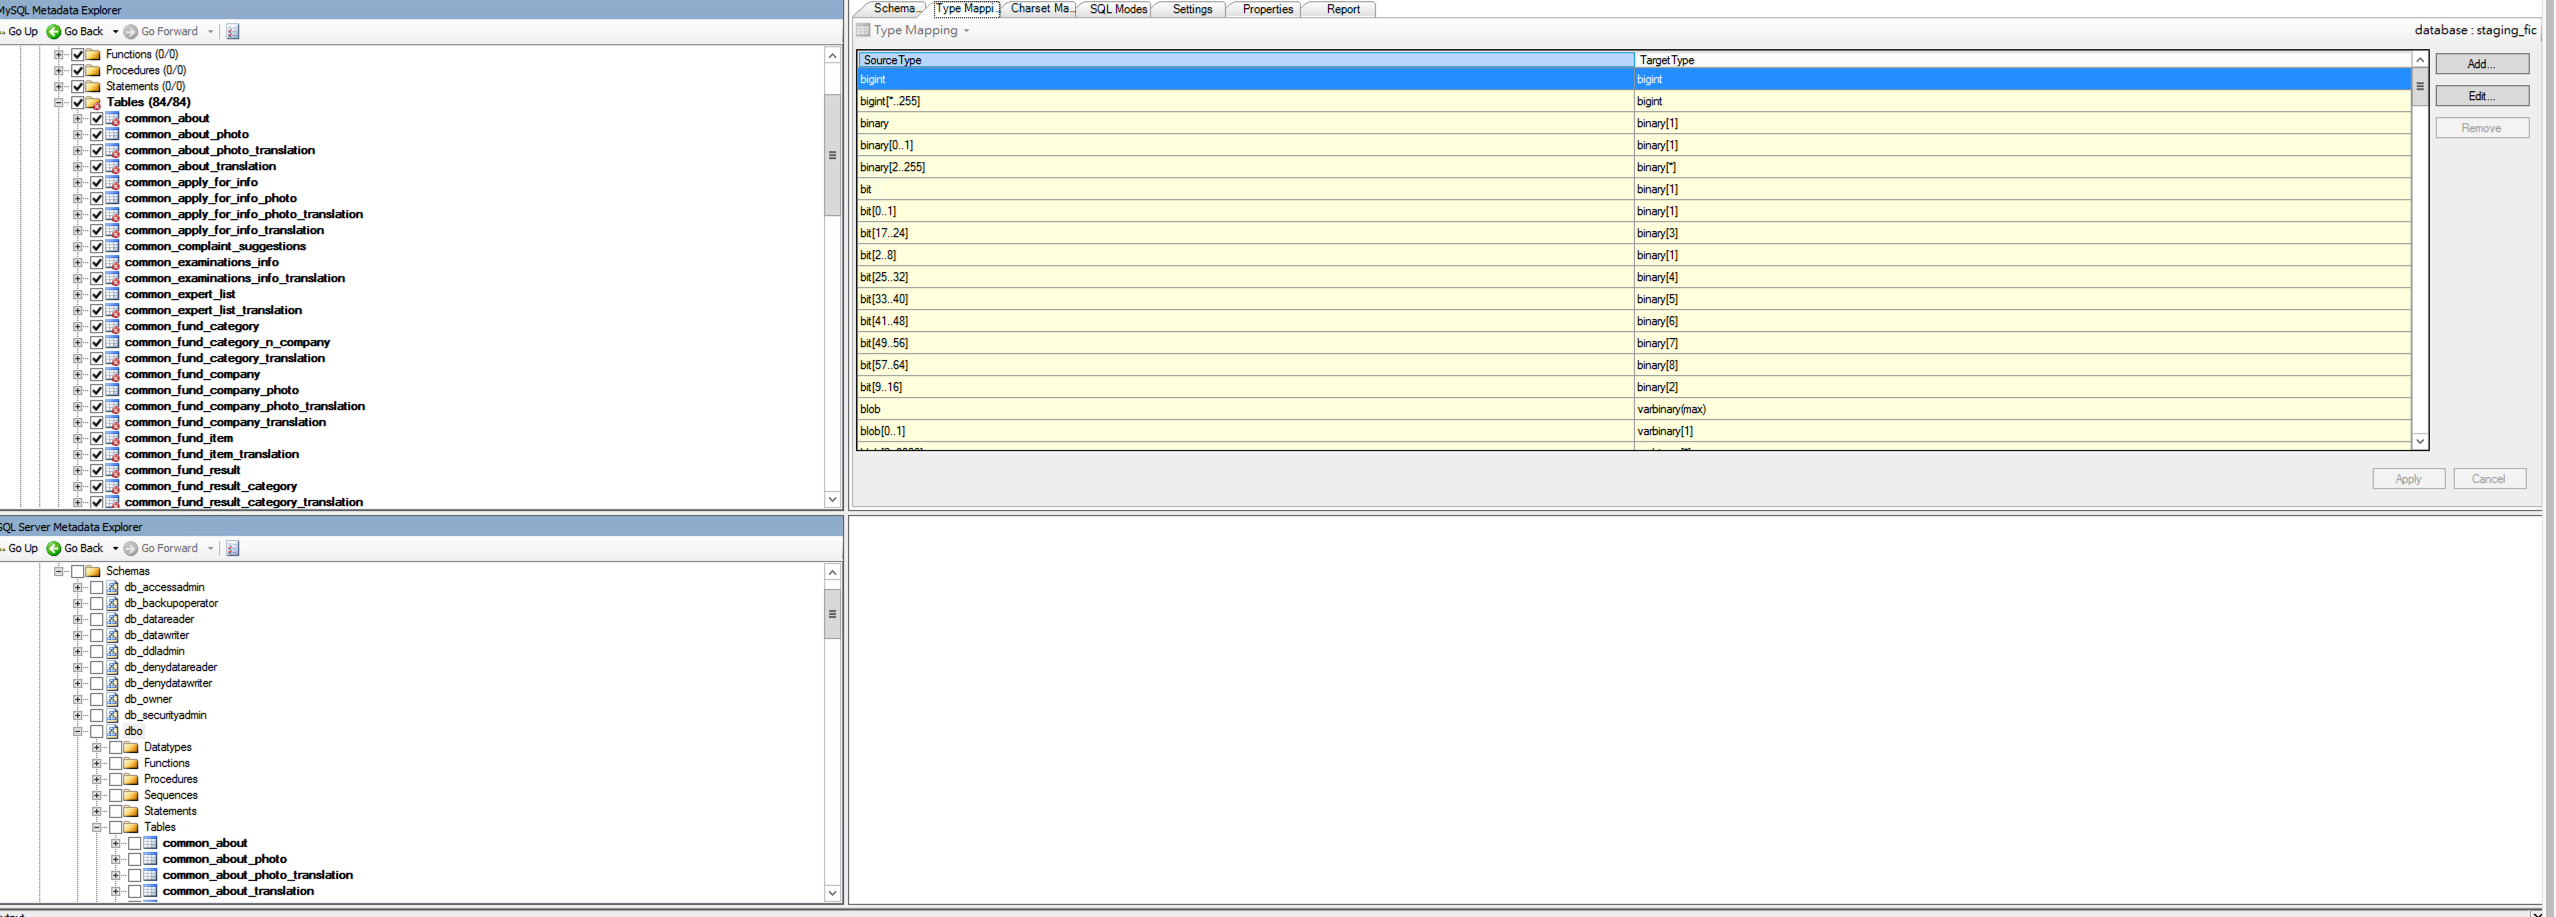Click Go Back in SQL Server Metadata Explorer
2556x917 pixels.
(x=75, y=549)
